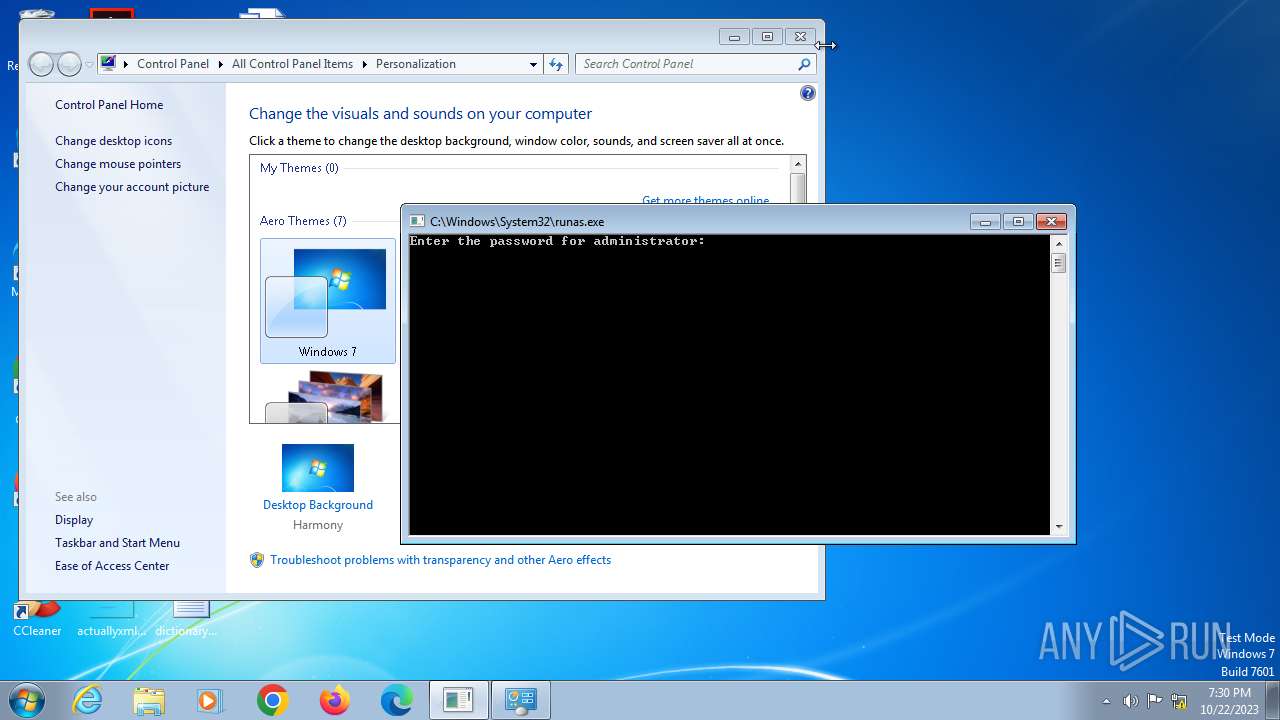The image size is (1280, 720).
Task: Open Desktop Background Harmony settings
Action: (318, 487)
